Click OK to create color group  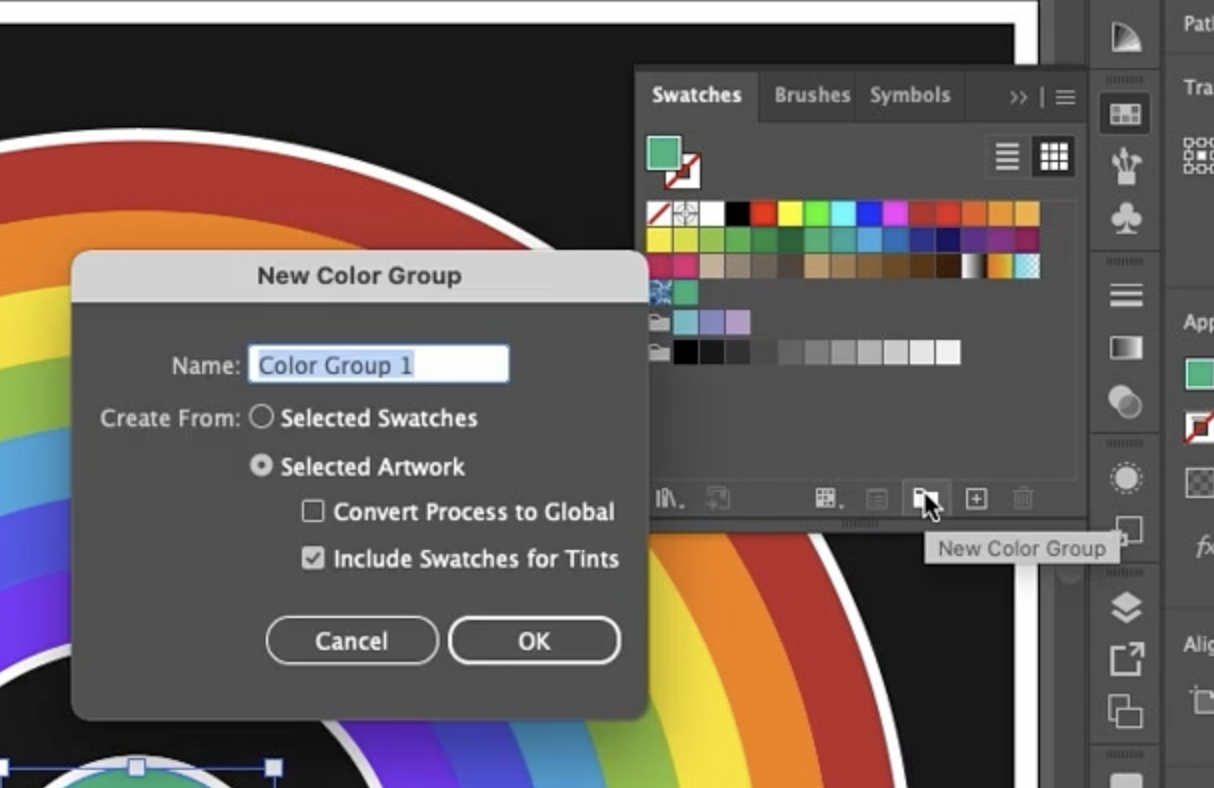point(534,641)
